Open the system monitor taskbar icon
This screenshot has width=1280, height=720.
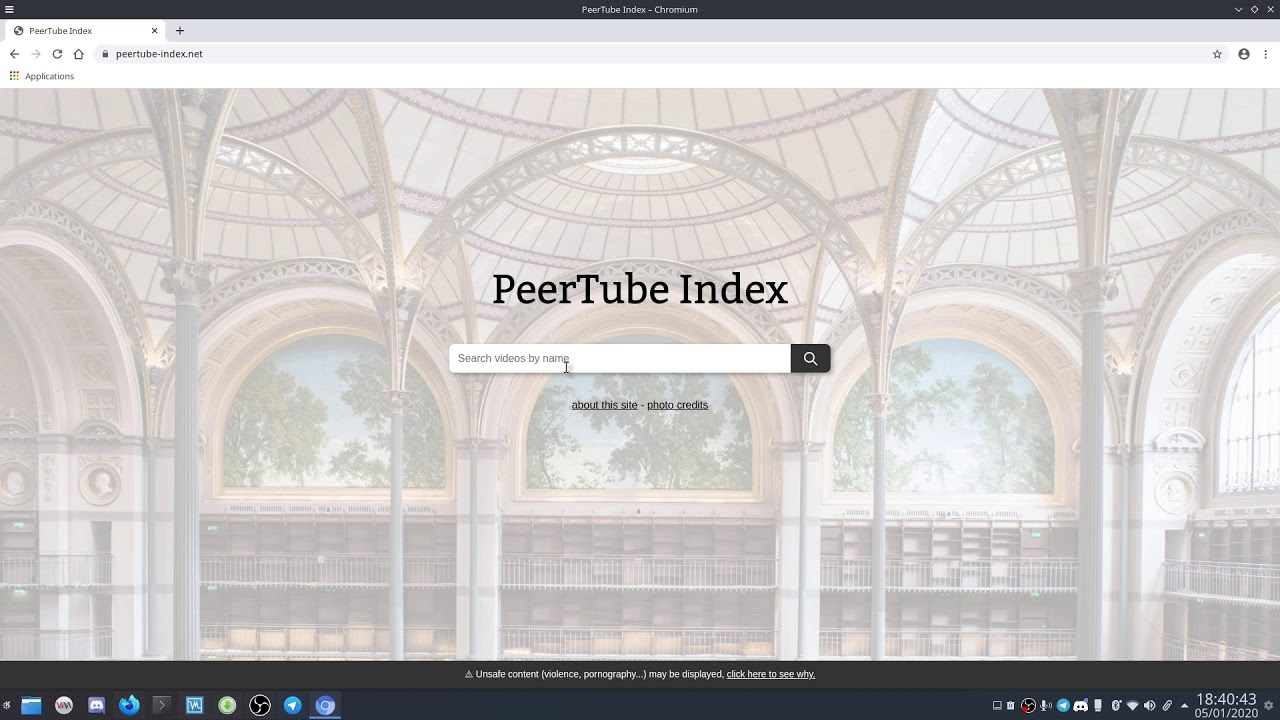point(194,706)
